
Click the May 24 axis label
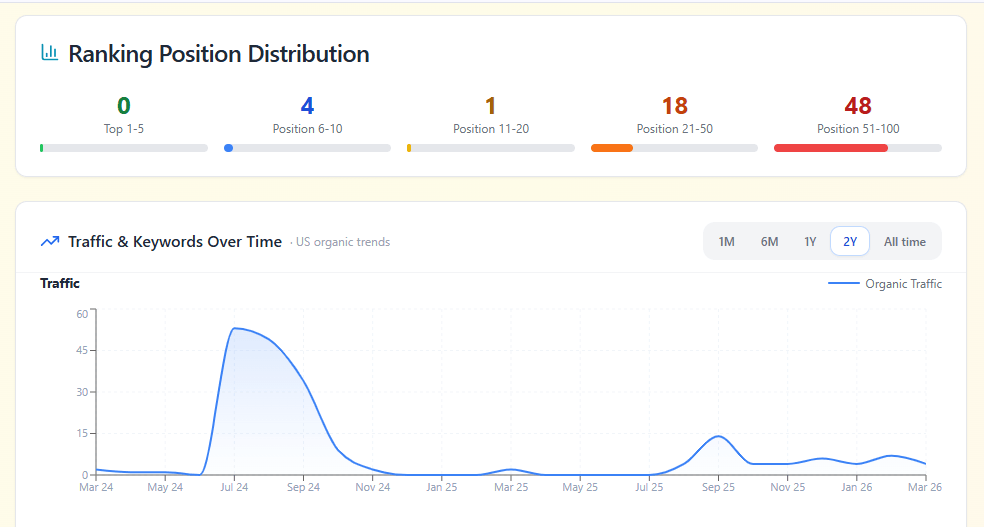click(x=165, y=487)
